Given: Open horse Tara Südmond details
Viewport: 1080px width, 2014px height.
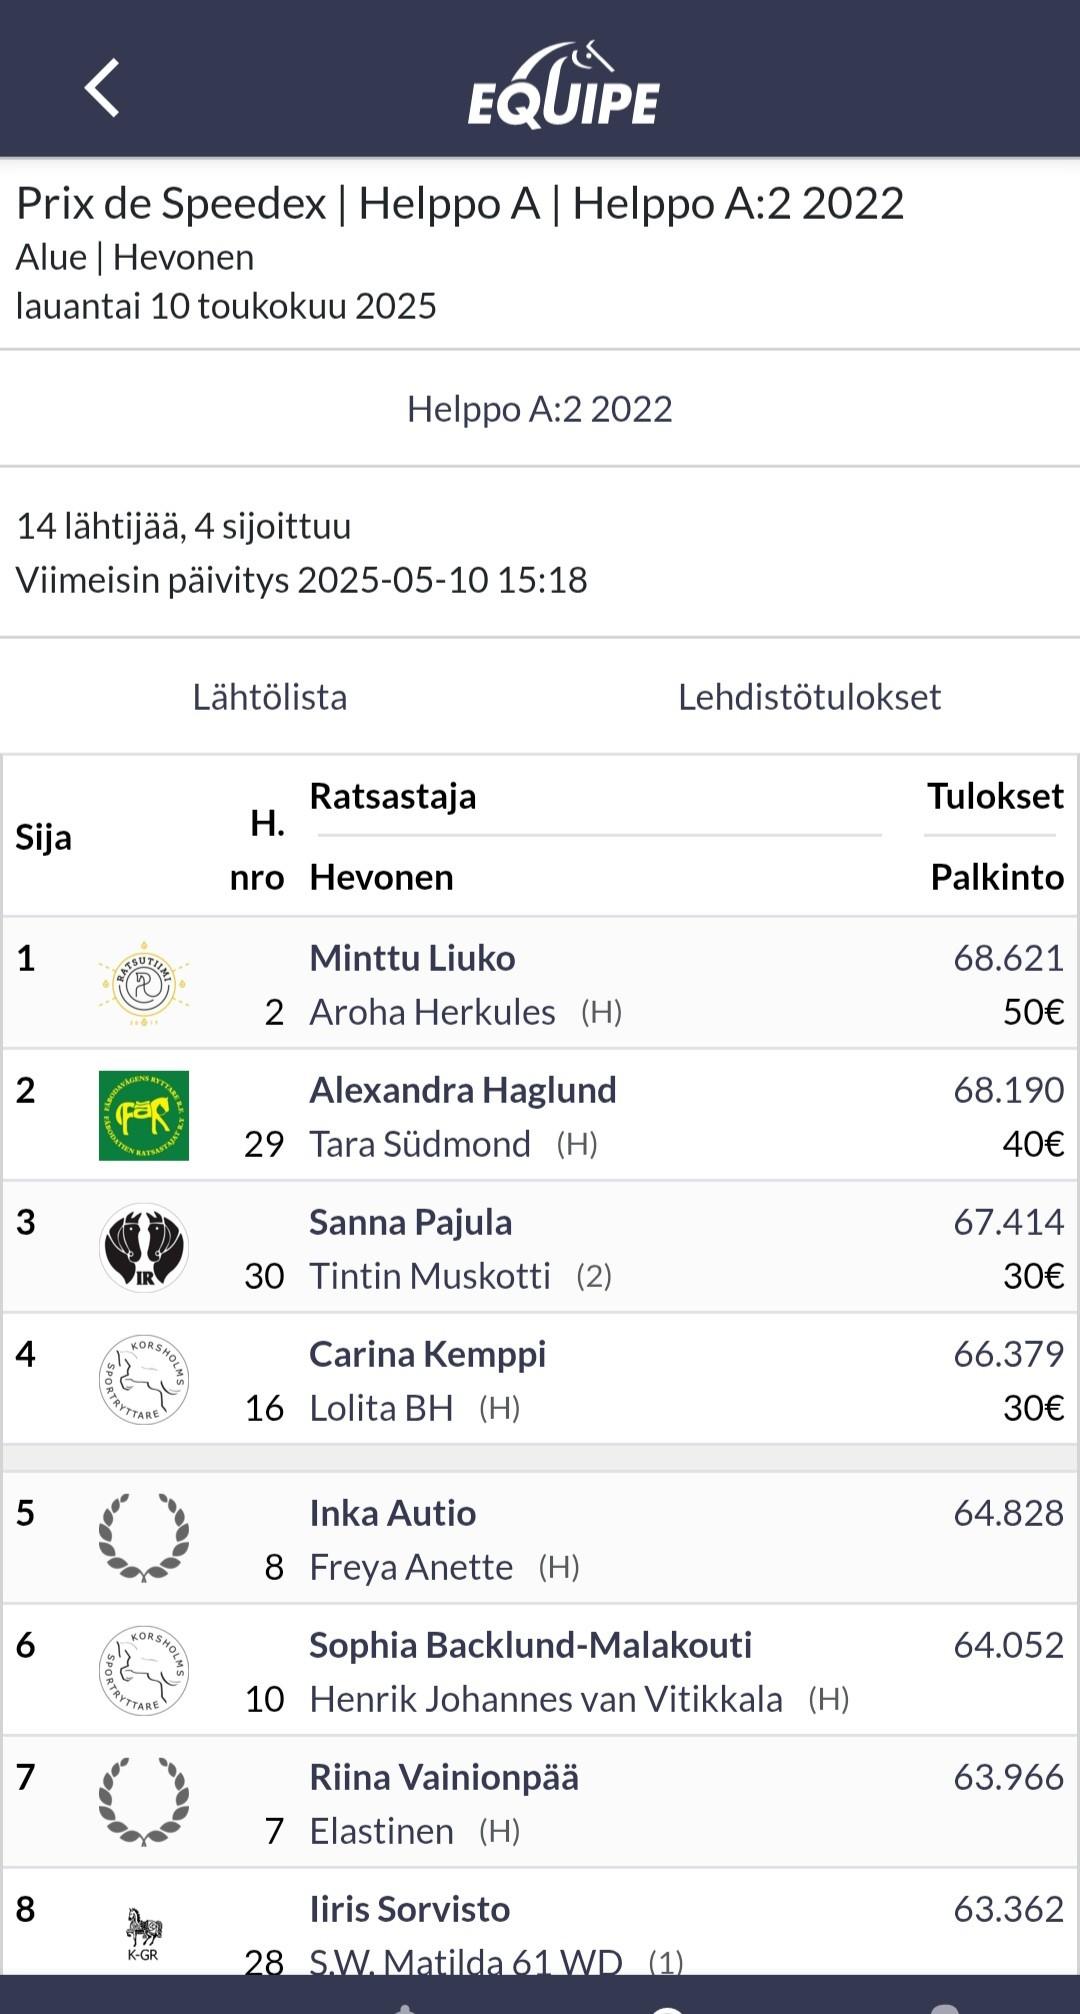Looking at the screenshot, I should point(420,1144).
